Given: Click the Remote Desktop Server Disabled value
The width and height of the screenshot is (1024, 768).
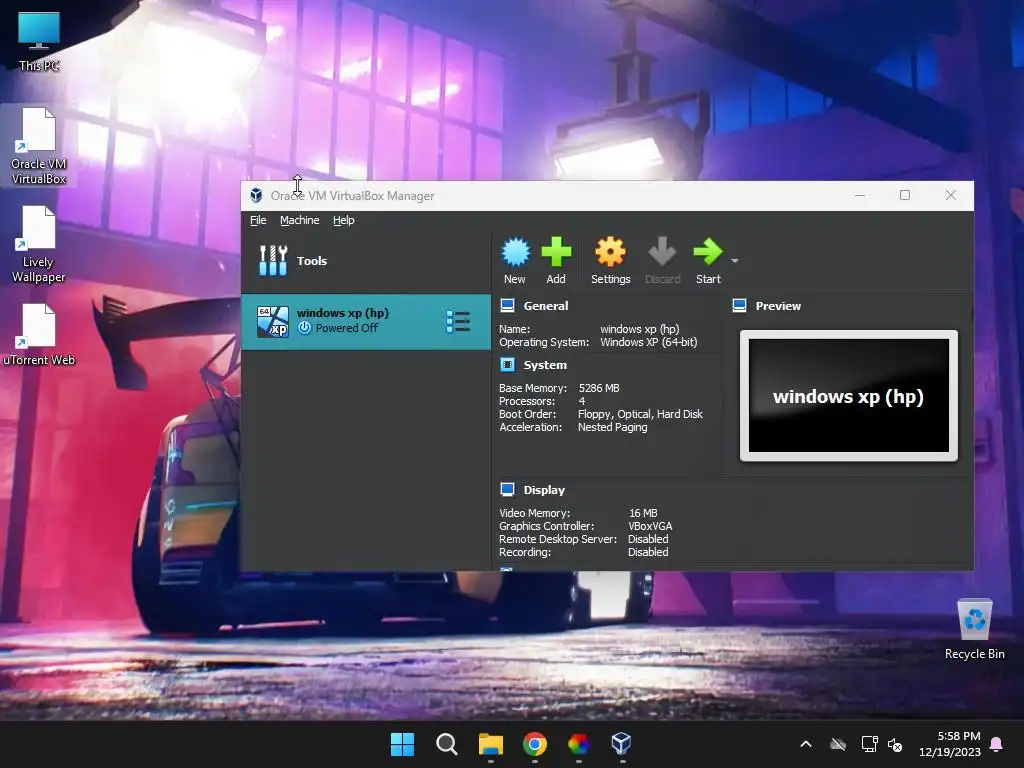Looking at the screenshot, I should point(648,539).
